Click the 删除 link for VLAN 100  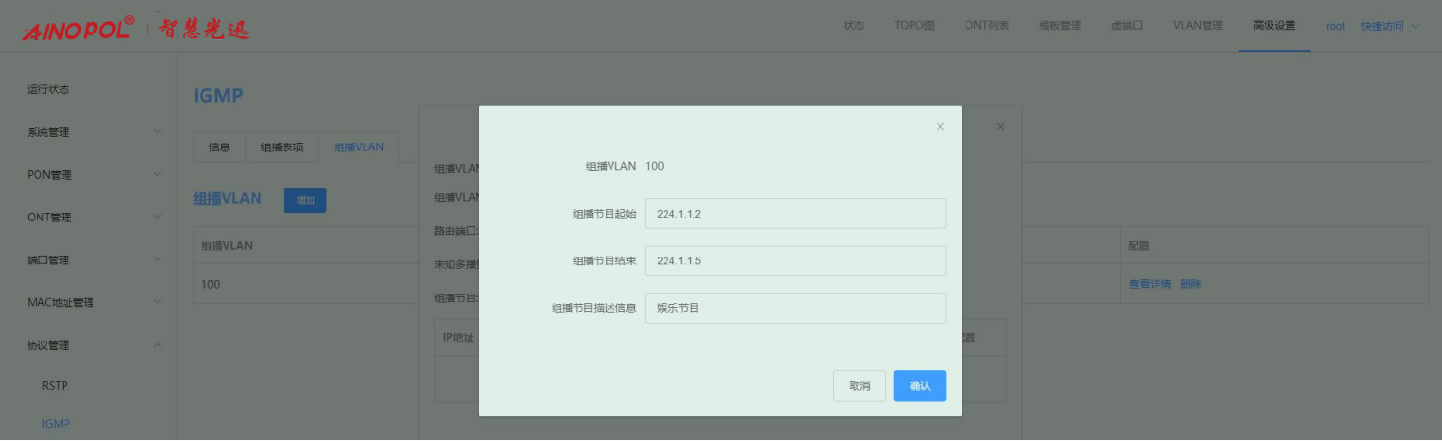click(1191, 284)
